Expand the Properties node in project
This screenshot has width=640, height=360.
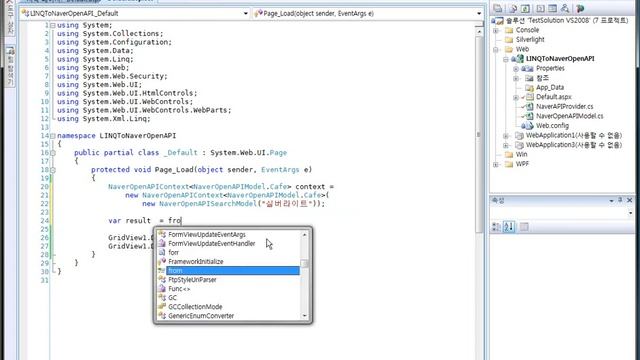516,69
